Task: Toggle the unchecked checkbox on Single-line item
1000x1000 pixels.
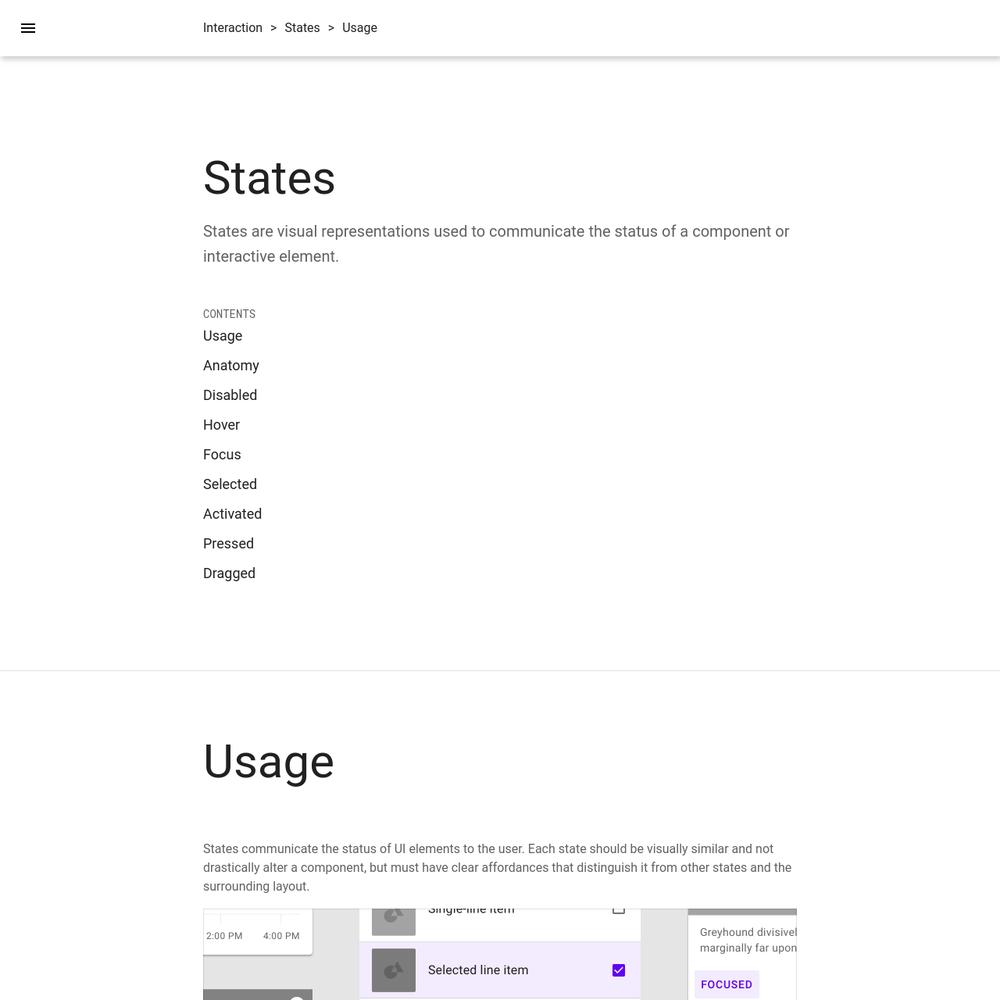Action: coord(618,910)
